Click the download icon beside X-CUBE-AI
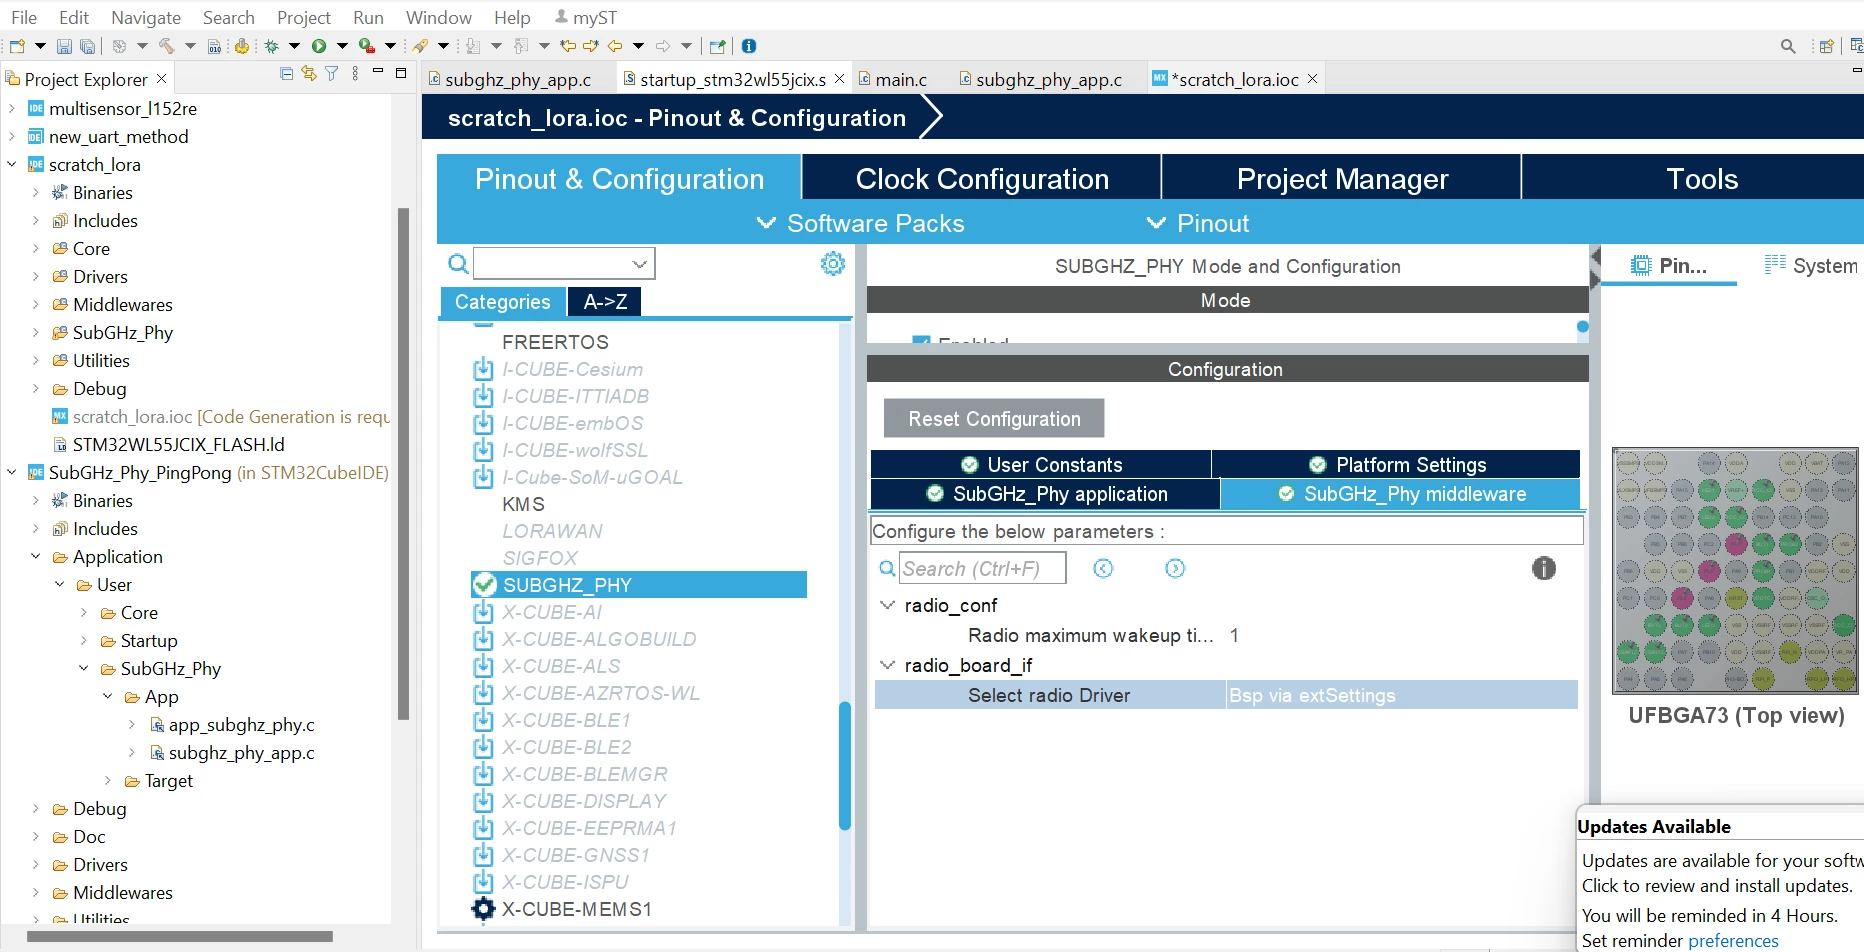 coord(483,612)
